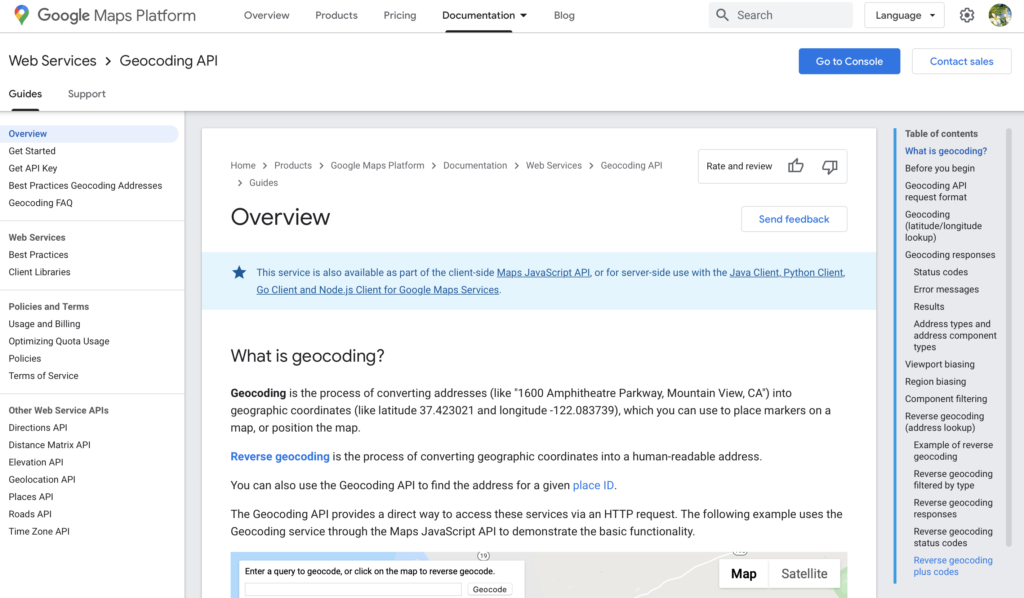Click the search magnifier icon
Screen dimensions: 1024x598
click(x=722, y=15)
